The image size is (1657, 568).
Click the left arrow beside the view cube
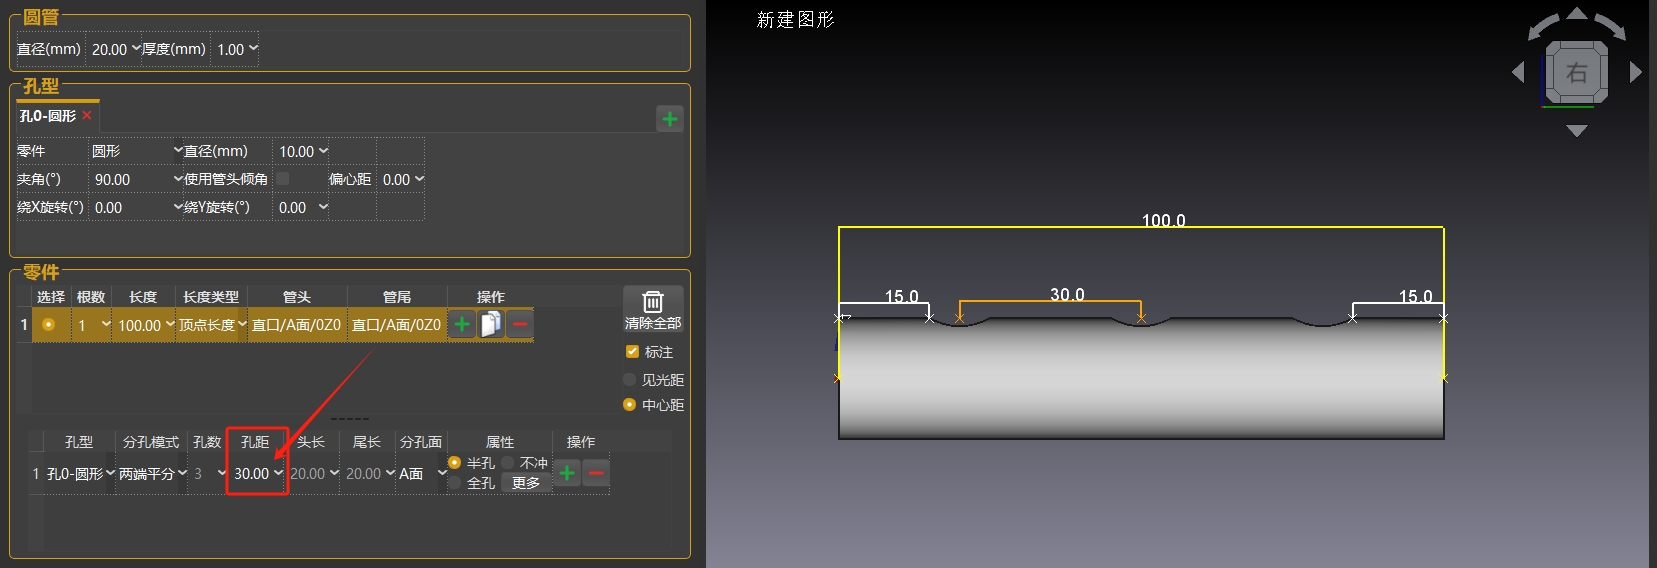point(1518,72)
